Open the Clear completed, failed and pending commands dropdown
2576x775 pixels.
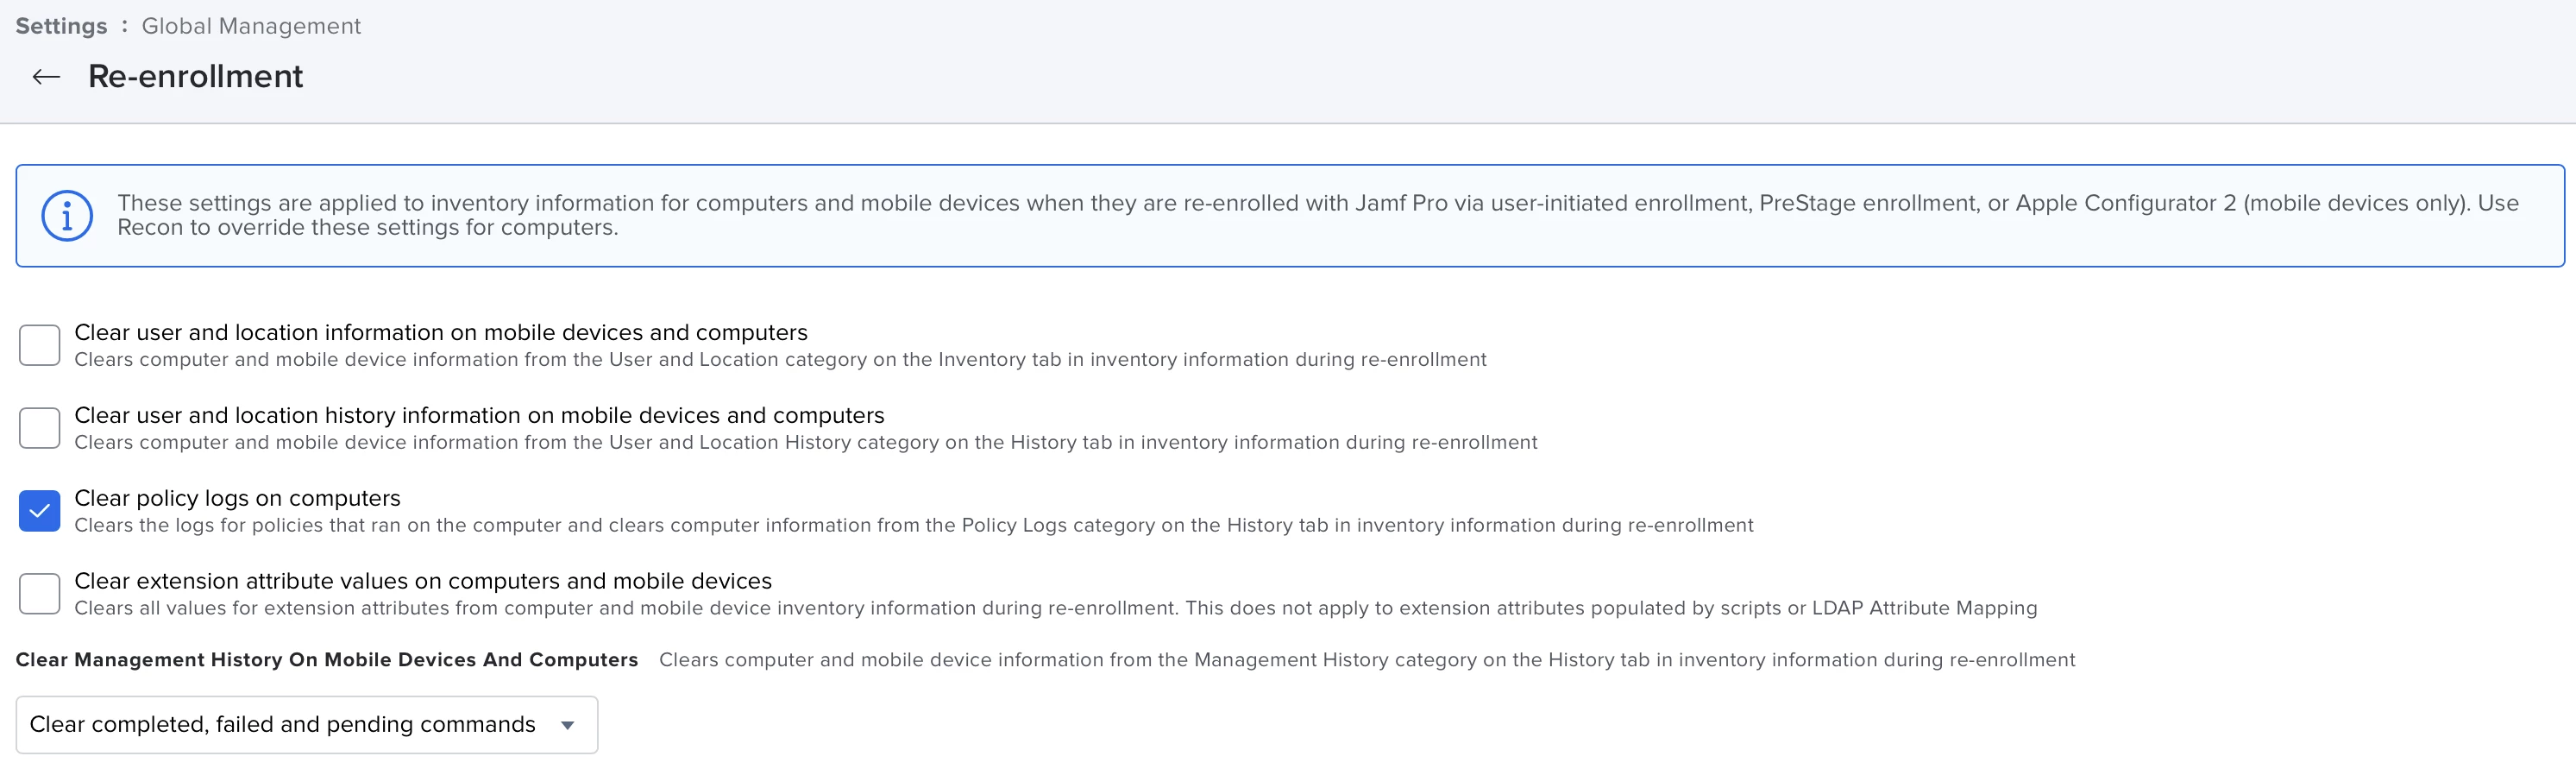307,725
